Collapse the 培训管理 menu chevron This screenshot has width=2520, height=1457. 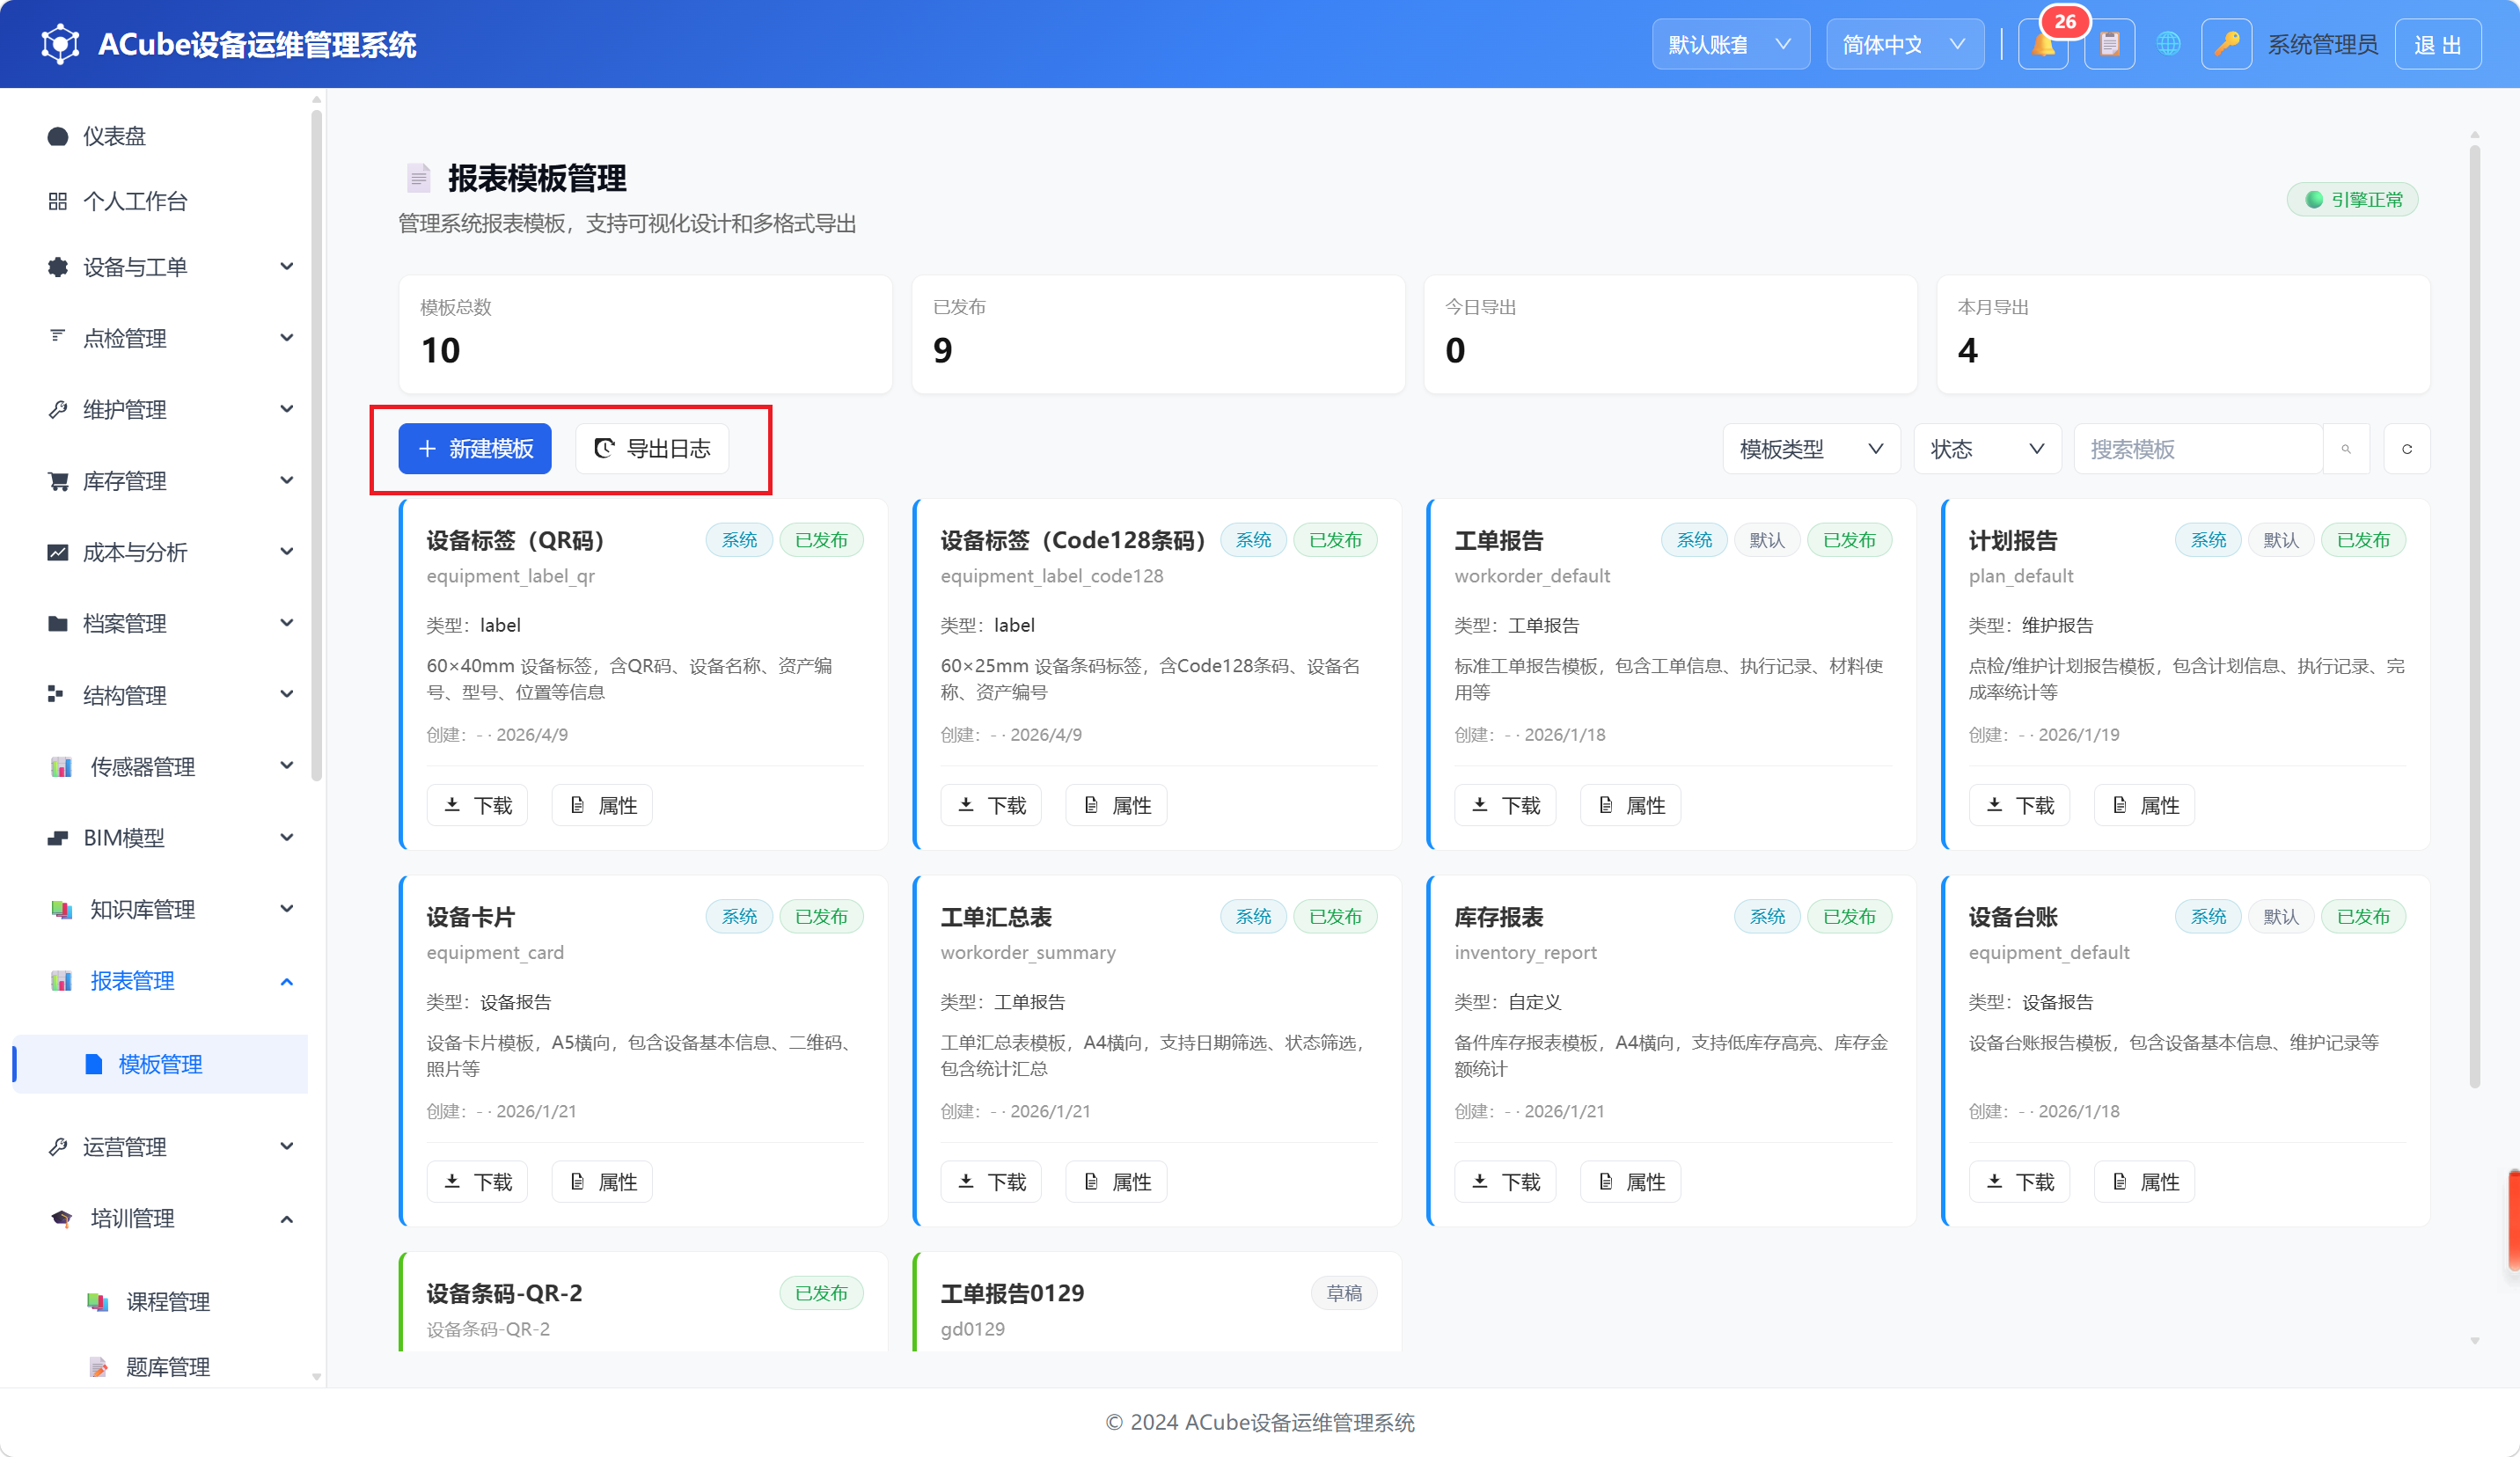287,1219
